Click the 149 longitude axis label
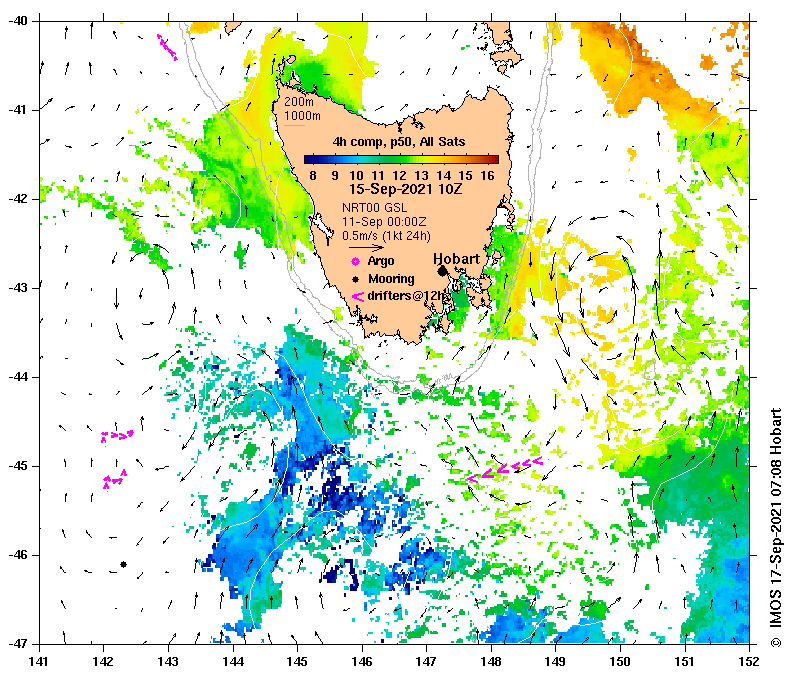Image resolution: width=792 pixels, height=678 pixels. coord(556,661)
